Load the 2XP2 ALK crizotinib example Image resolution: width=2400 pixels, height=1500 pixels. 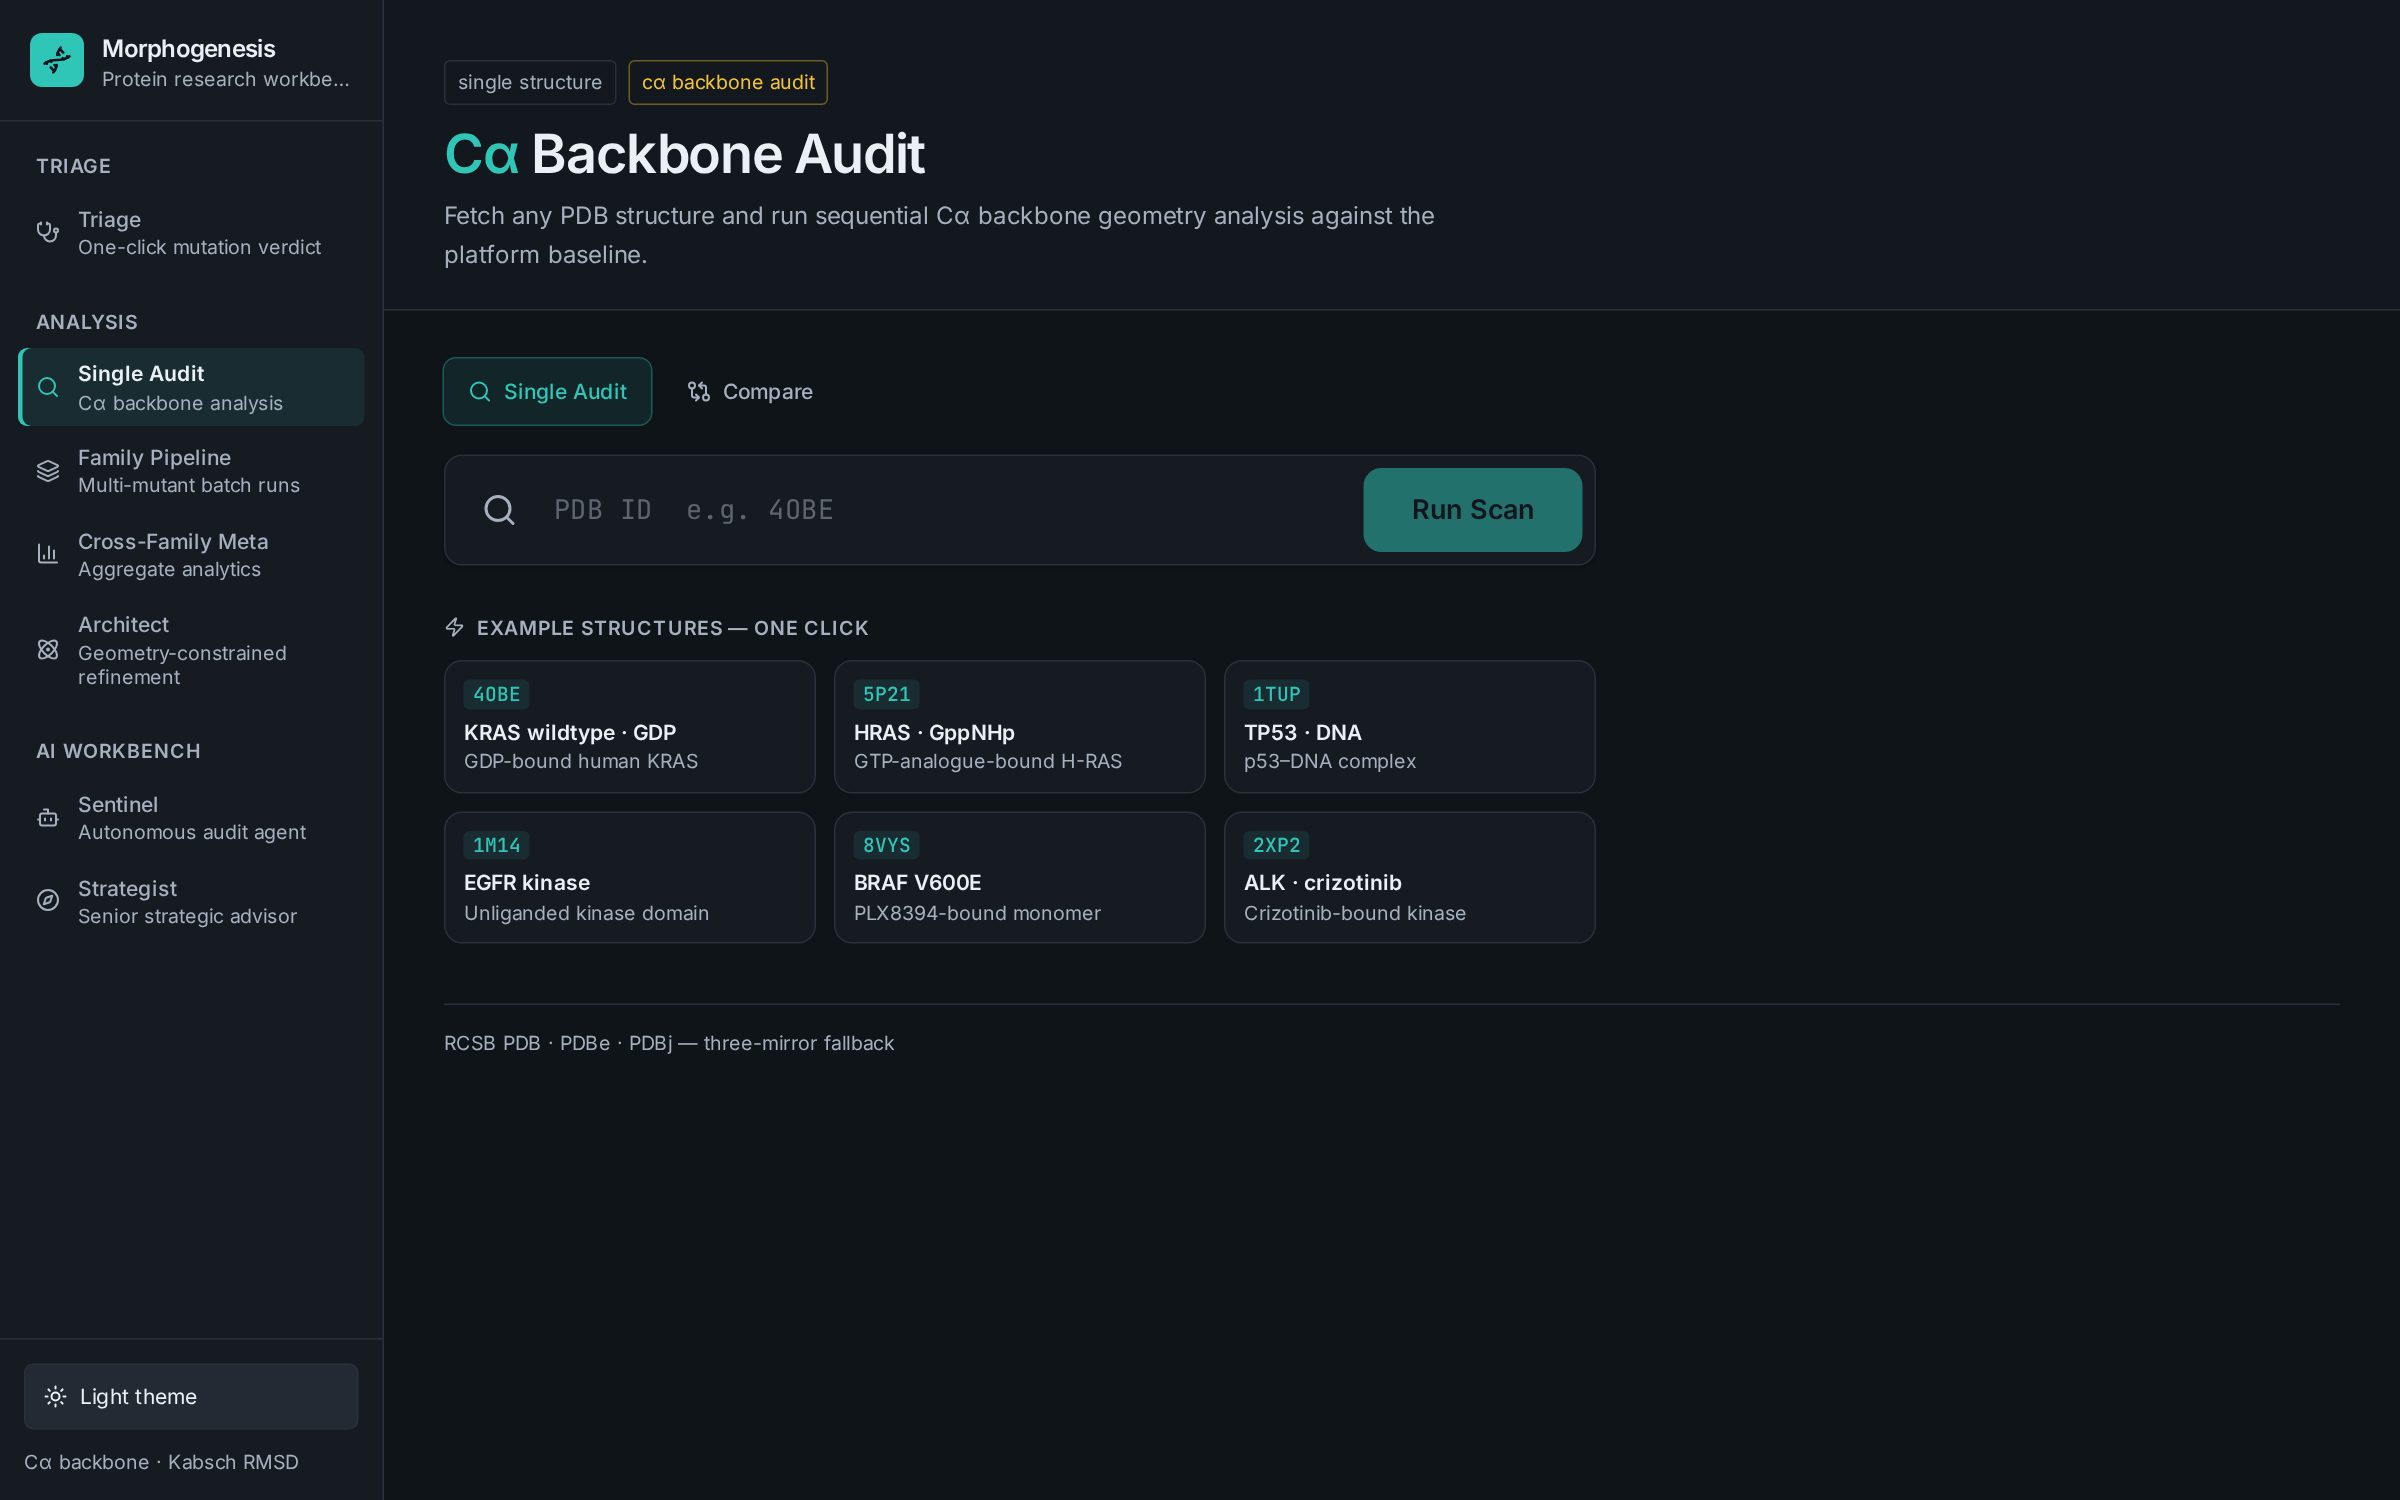(1409, 878)
